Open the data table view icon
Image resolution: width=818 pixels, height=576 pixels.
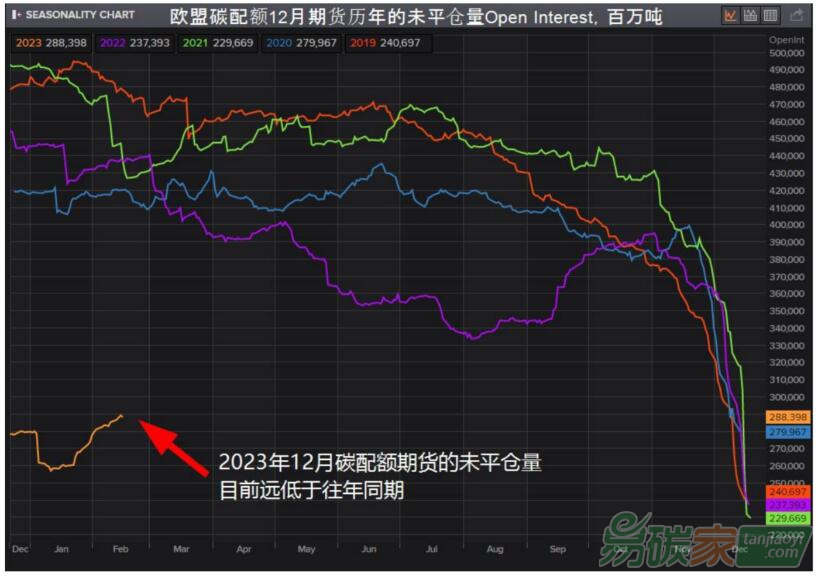click(x=770, y=15)
